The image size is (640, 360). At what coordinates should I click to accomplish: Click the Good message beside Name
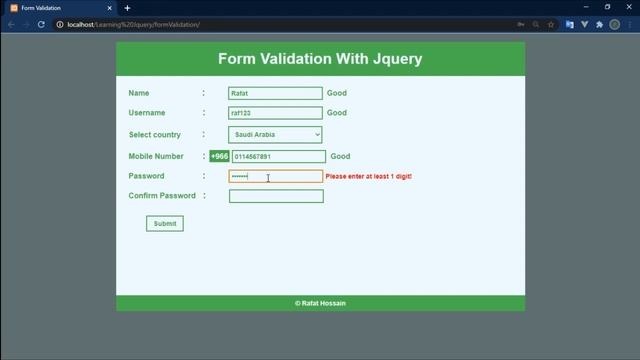(337, 93)
